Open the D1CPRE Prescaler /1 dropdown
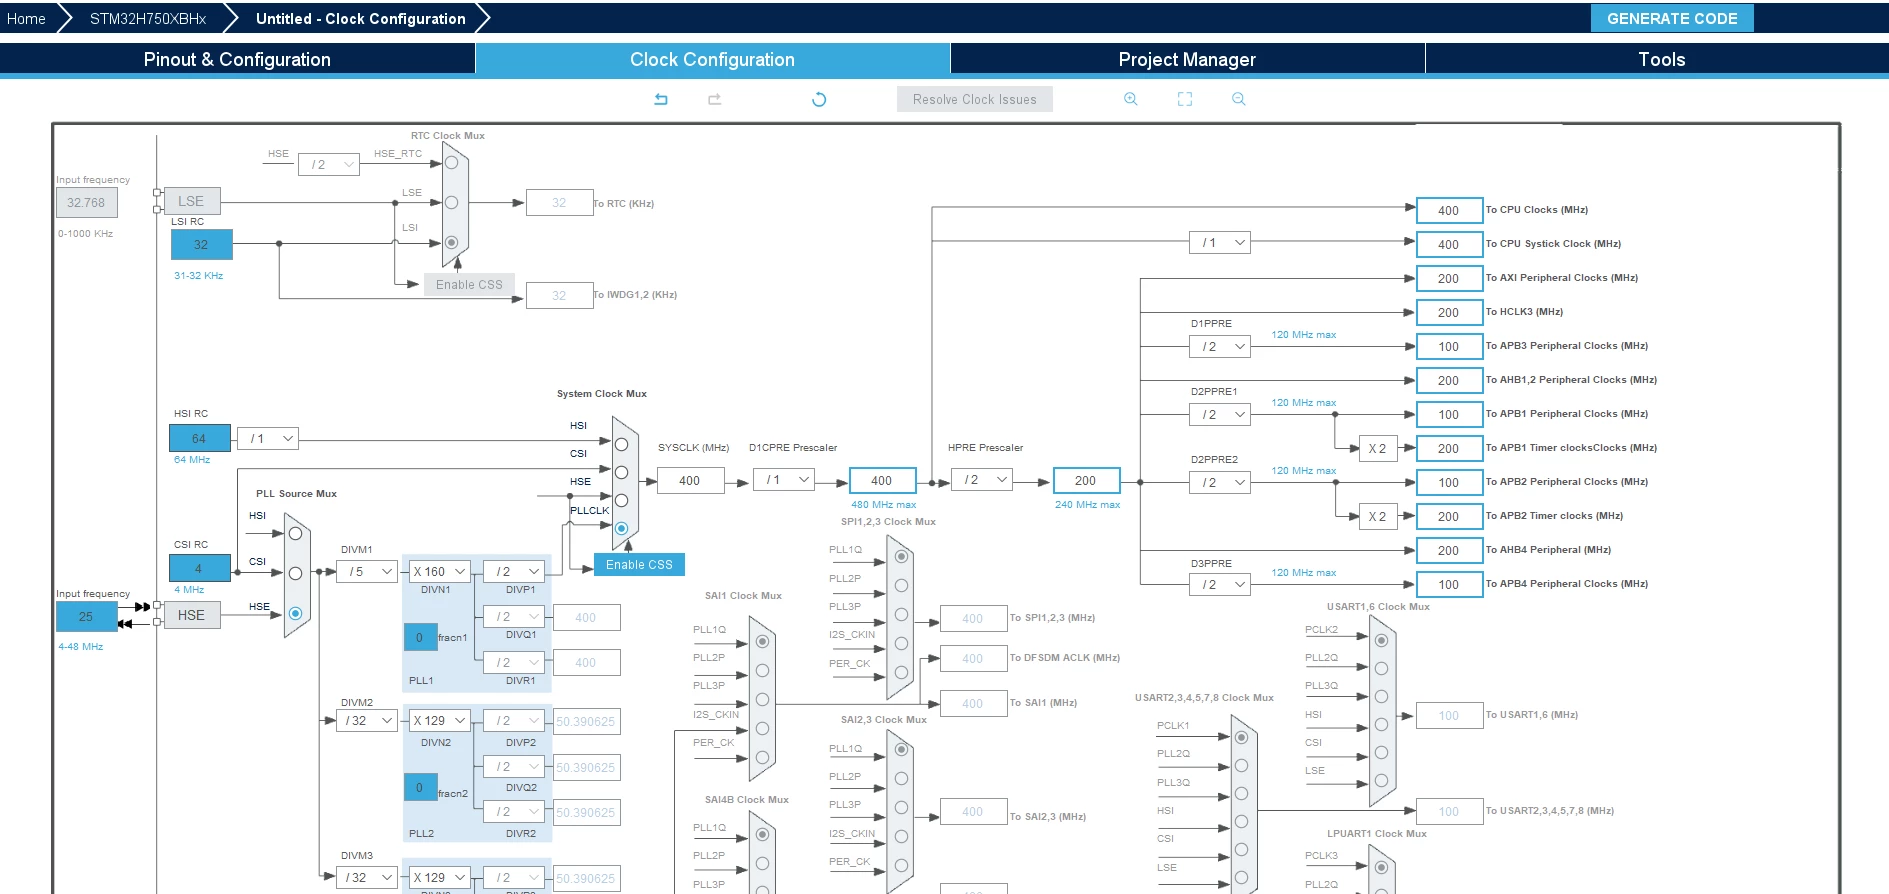Viewport: 1889px width, 894px height. click(x=783, y=480)
